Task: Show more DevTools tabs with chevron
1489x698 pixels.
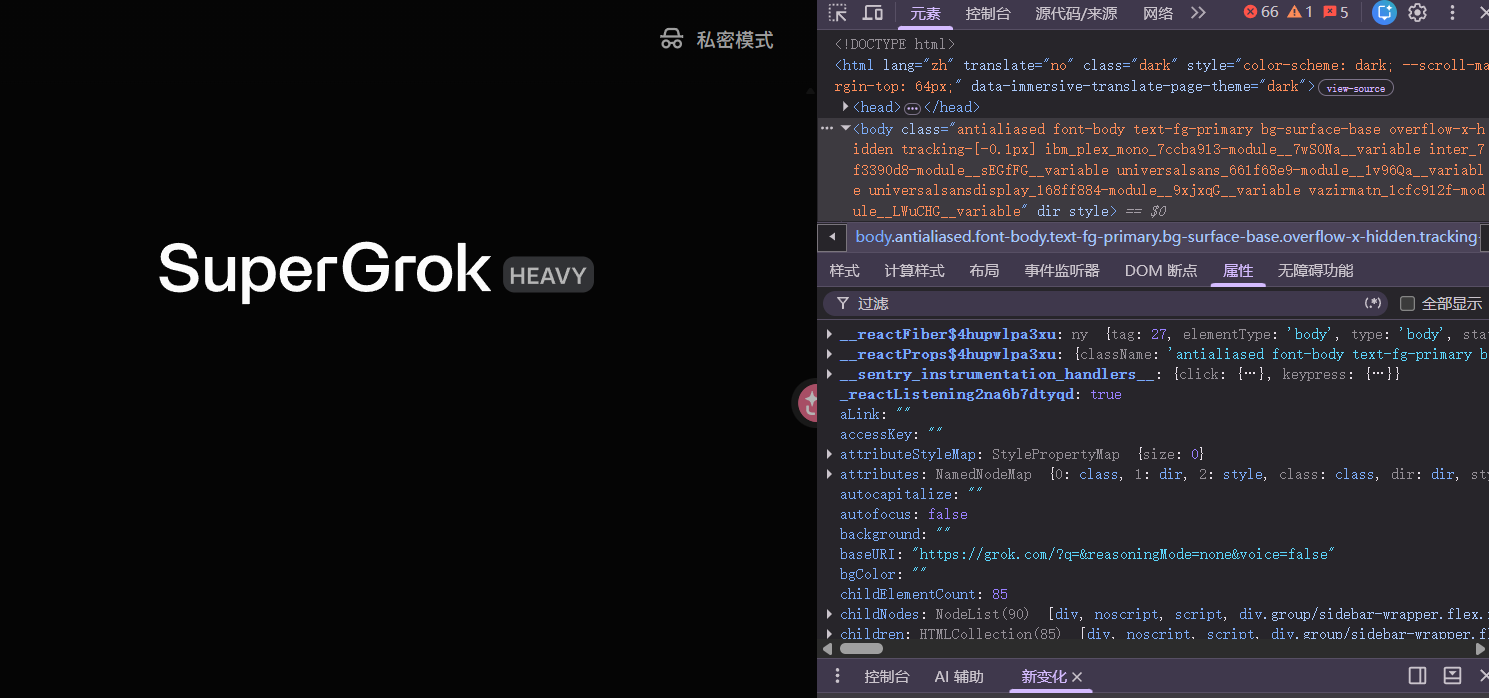Action: [1198, 13]
